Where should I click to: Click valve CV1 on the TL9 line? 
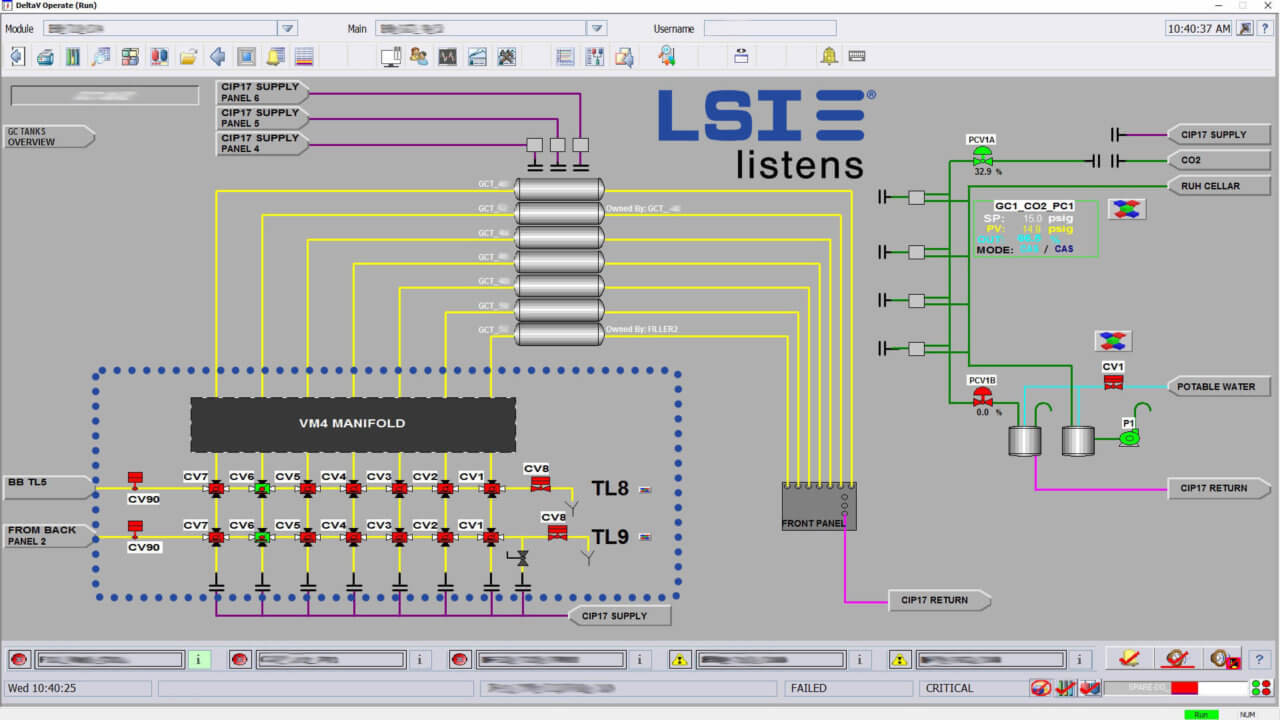click(492, 537)
